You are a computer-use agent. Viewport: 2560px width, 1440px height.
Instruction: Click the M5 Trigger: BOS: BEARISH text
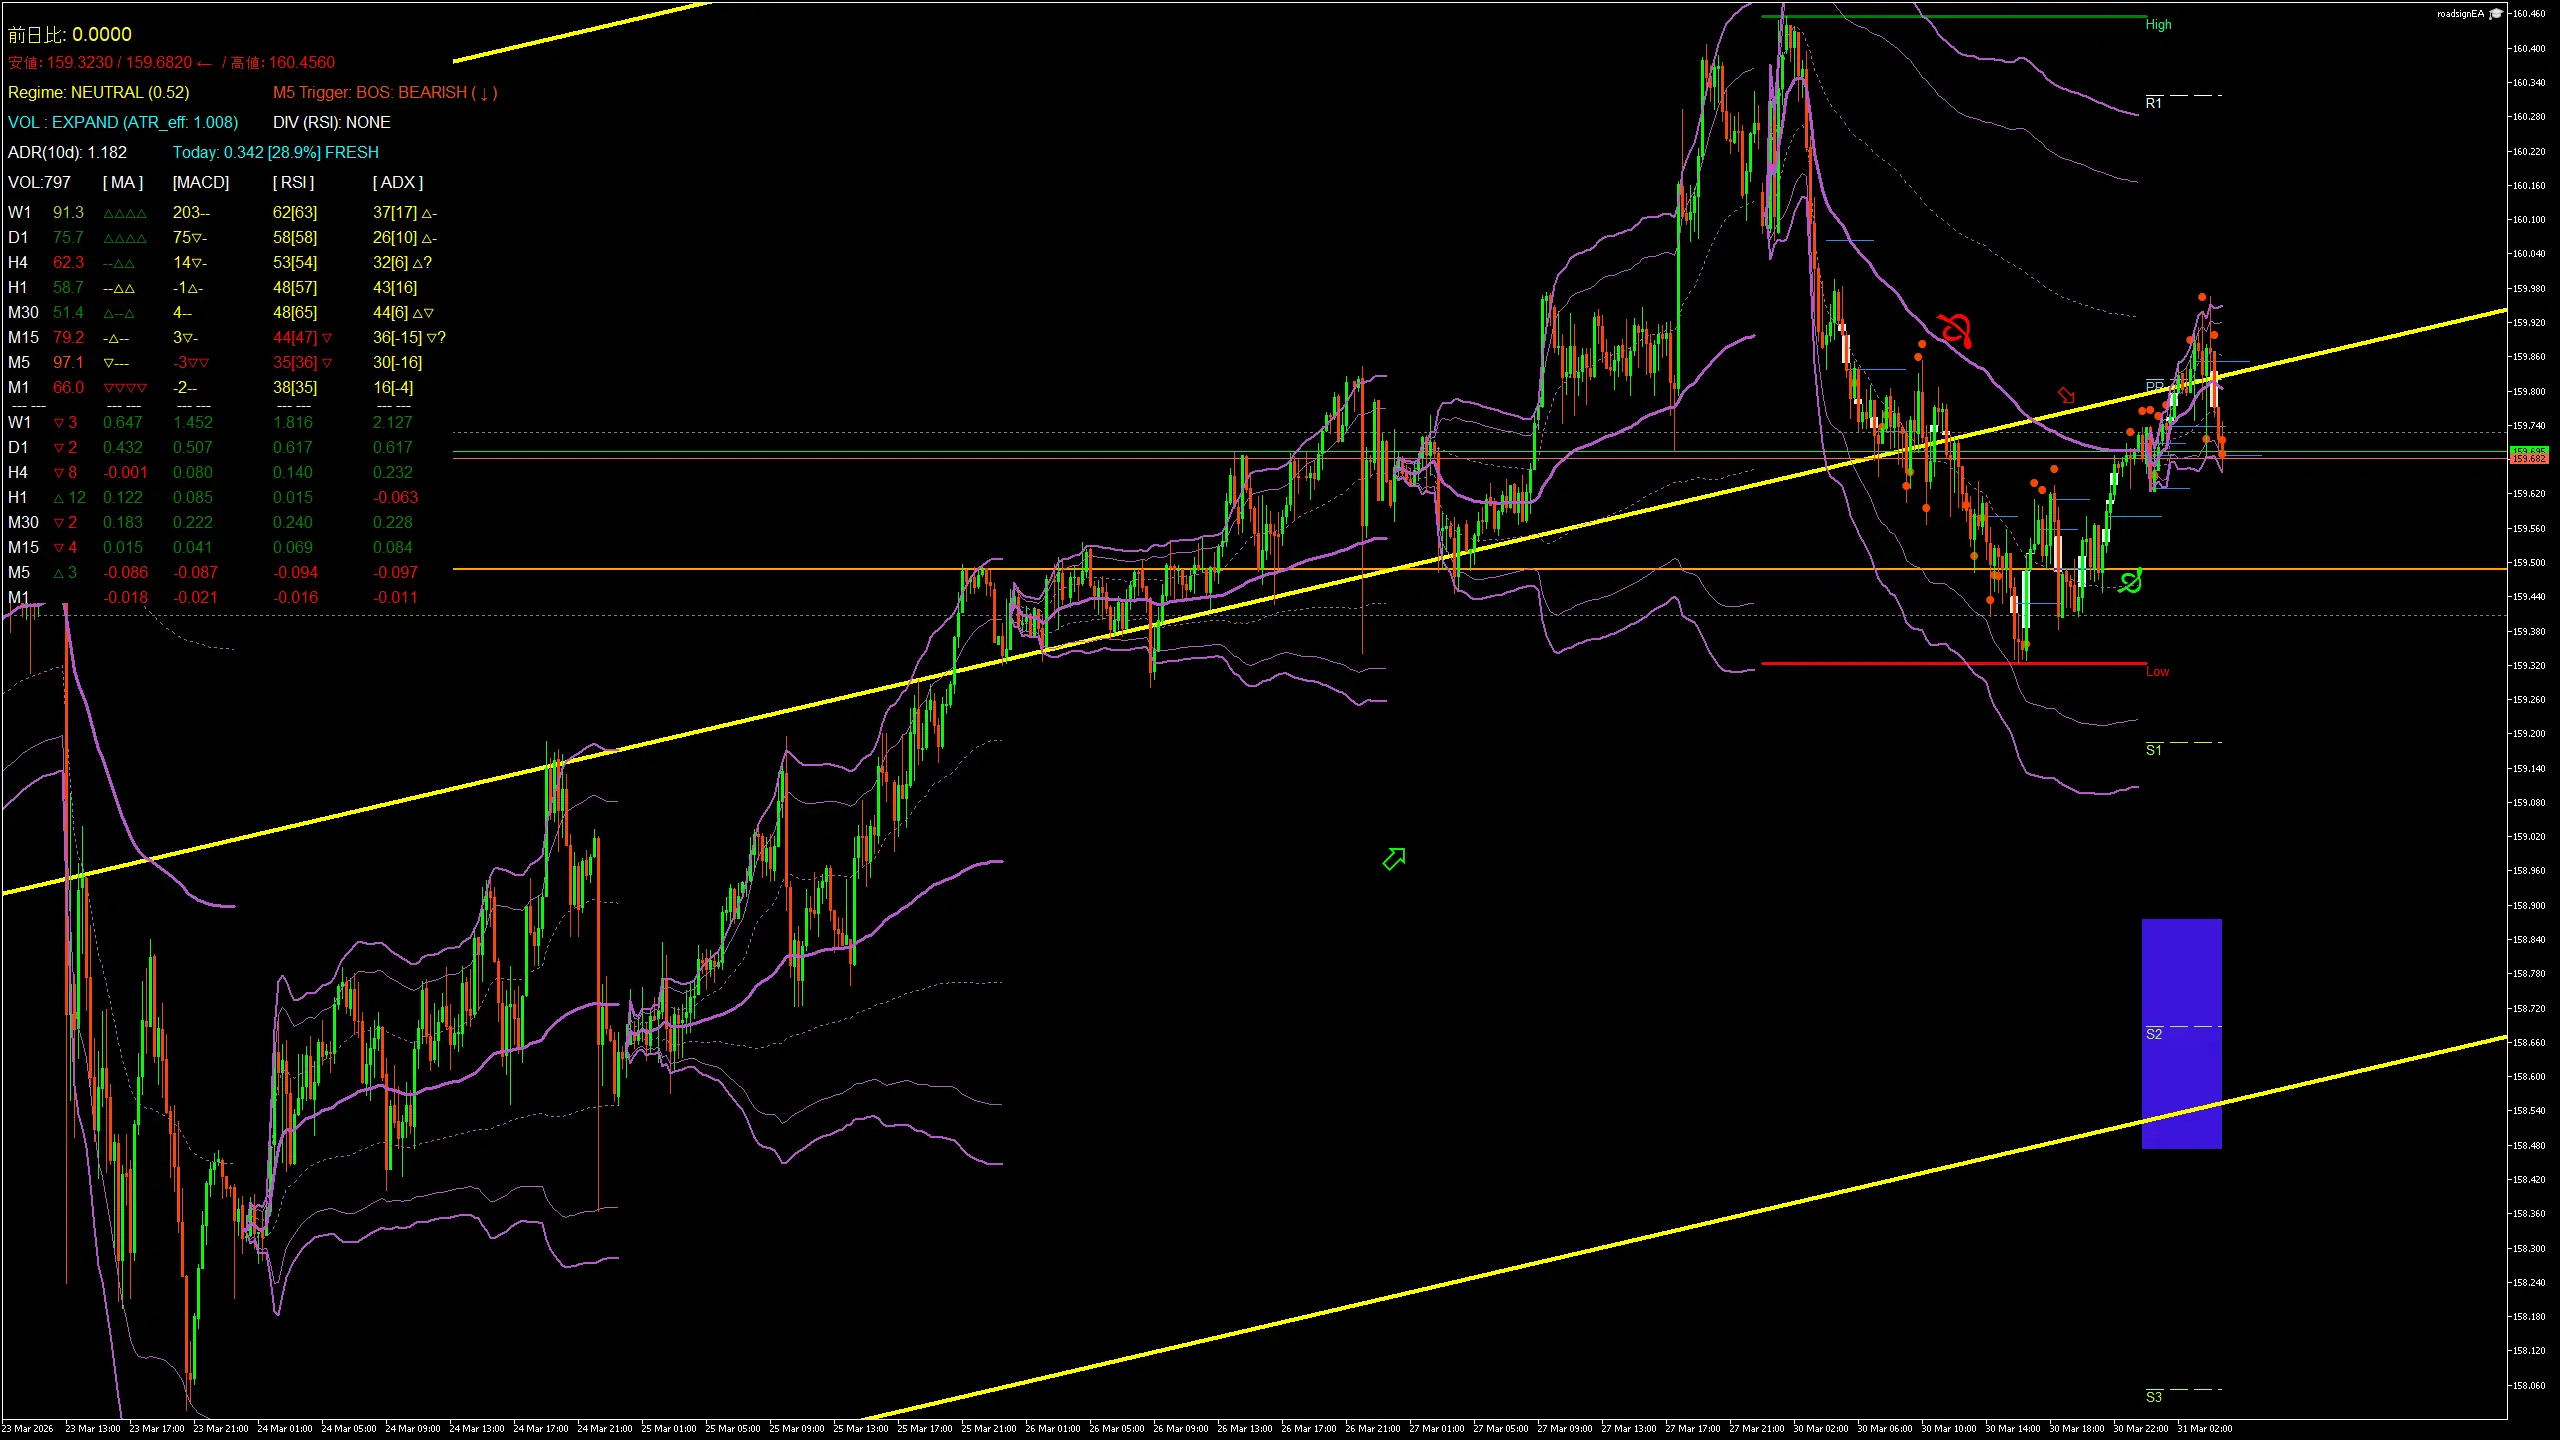pyautogui.click(x=386, y=92)
